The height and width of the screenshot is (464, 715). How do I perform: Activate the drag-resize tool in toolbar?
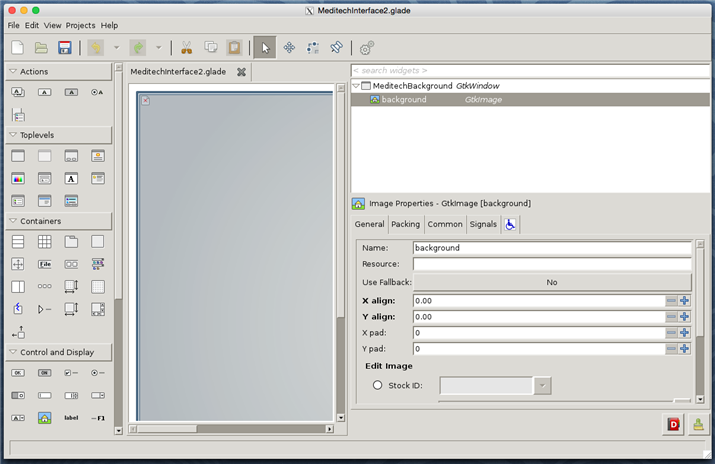tap(289, 47)
